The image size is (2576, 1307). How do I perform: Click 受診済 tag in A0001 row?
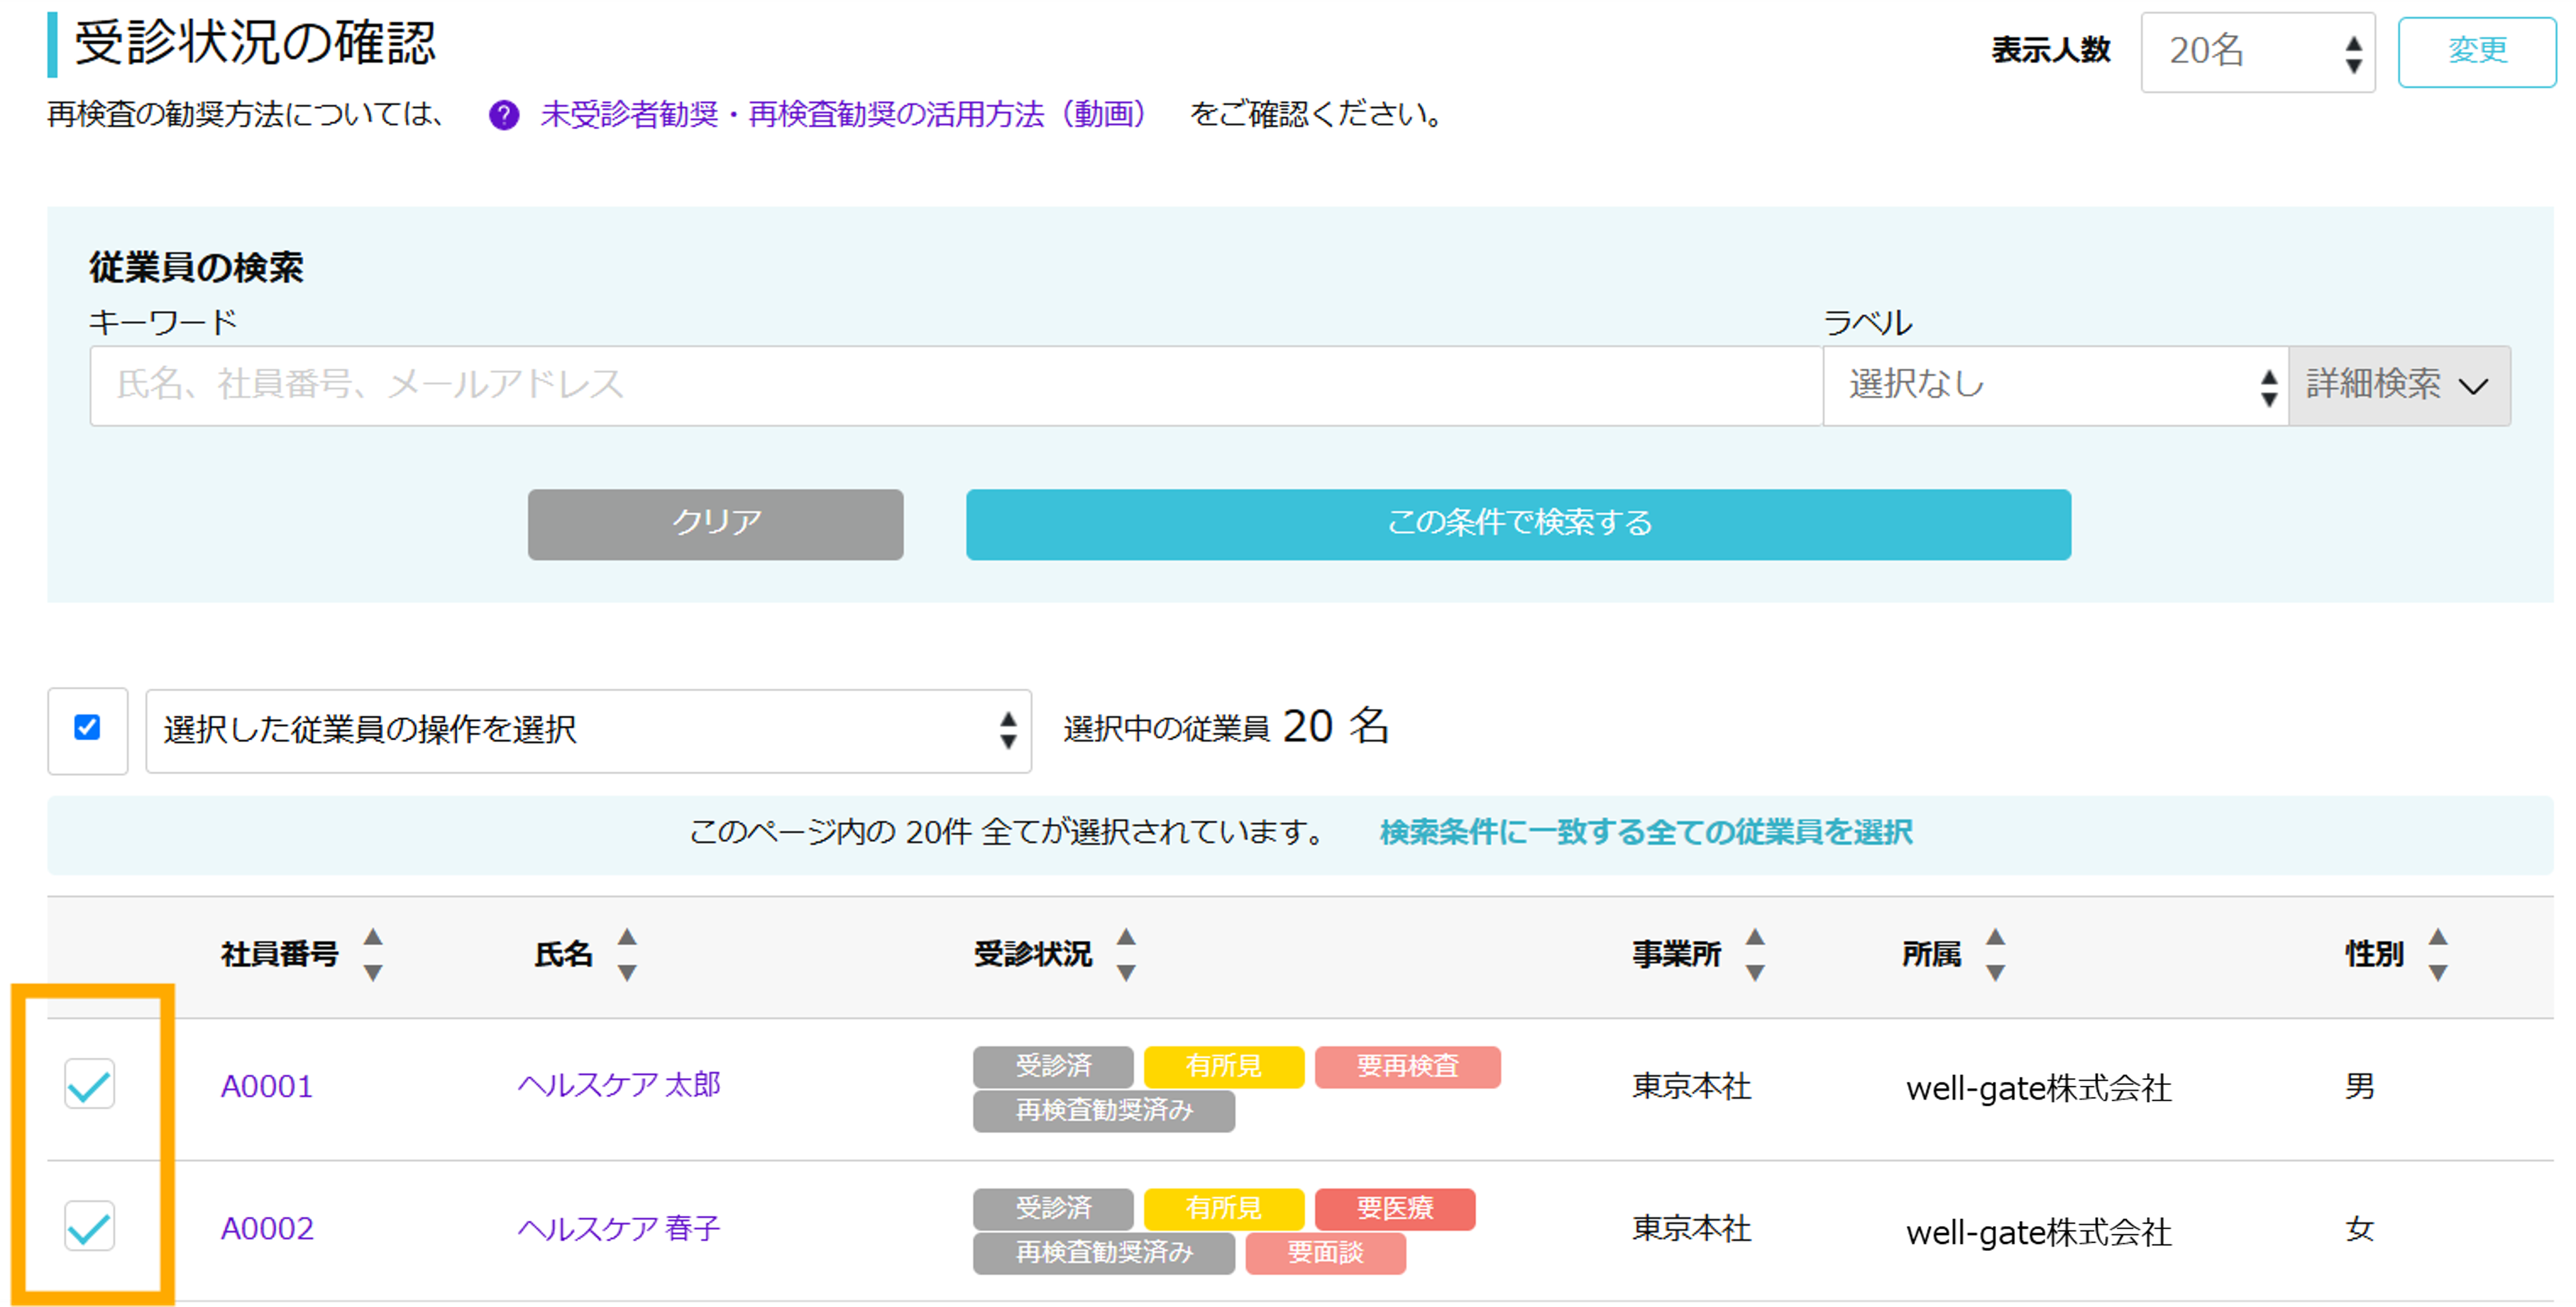(1052, 1066)
